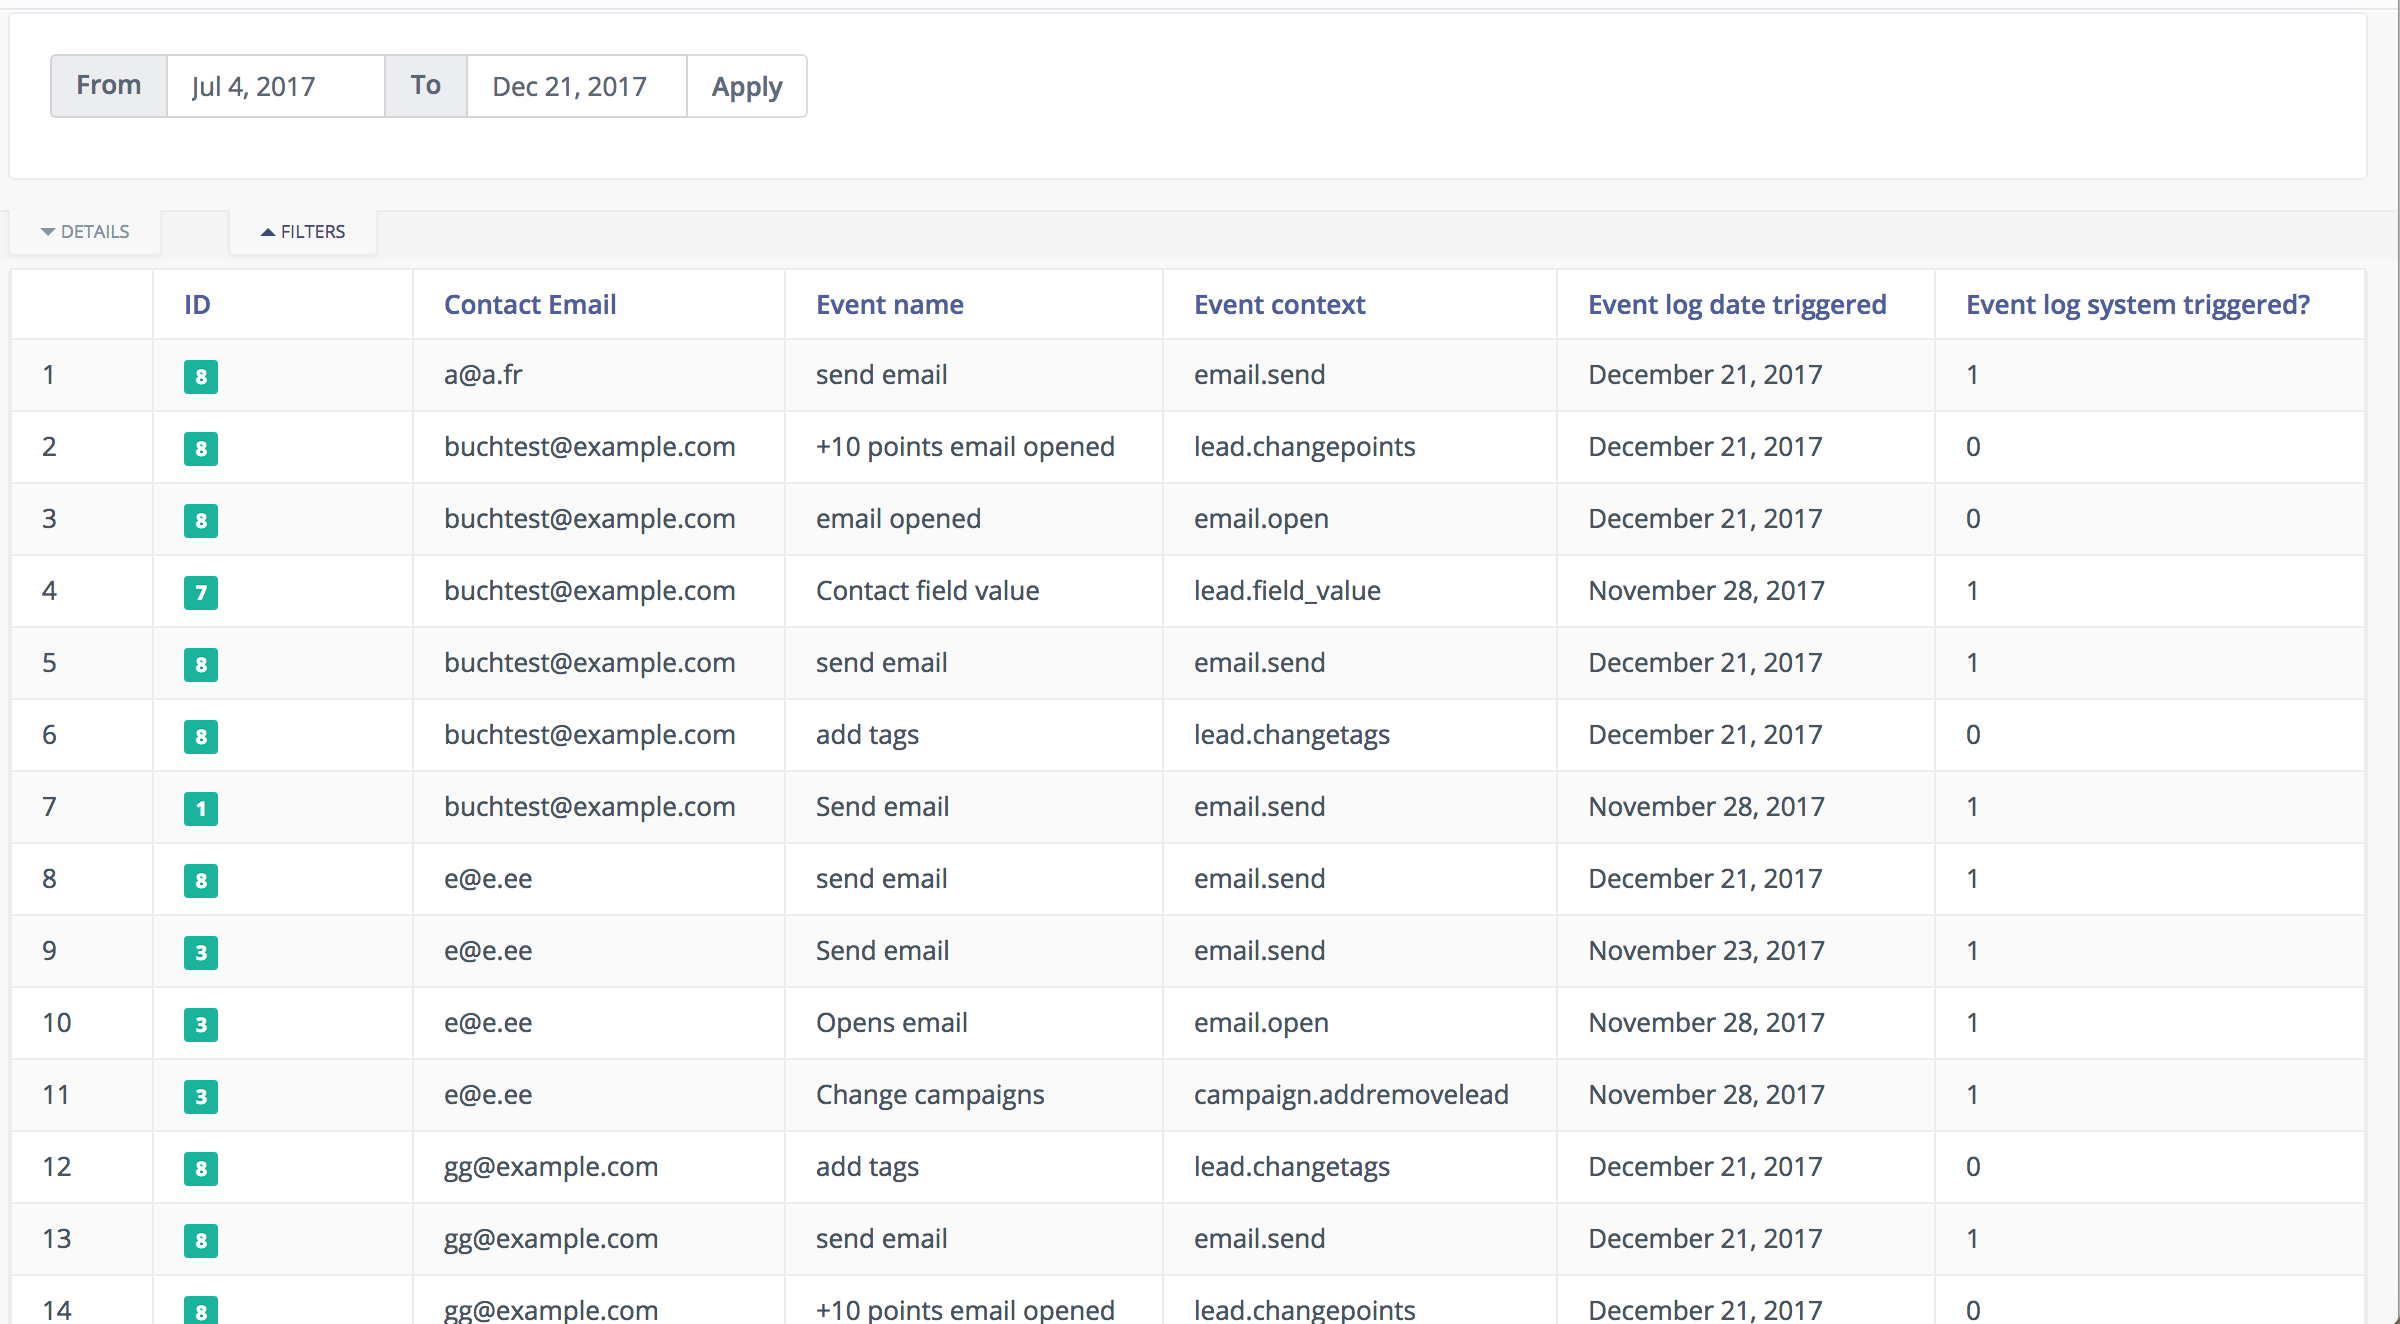Click 'add tags' event in row 6

(867, 735)
